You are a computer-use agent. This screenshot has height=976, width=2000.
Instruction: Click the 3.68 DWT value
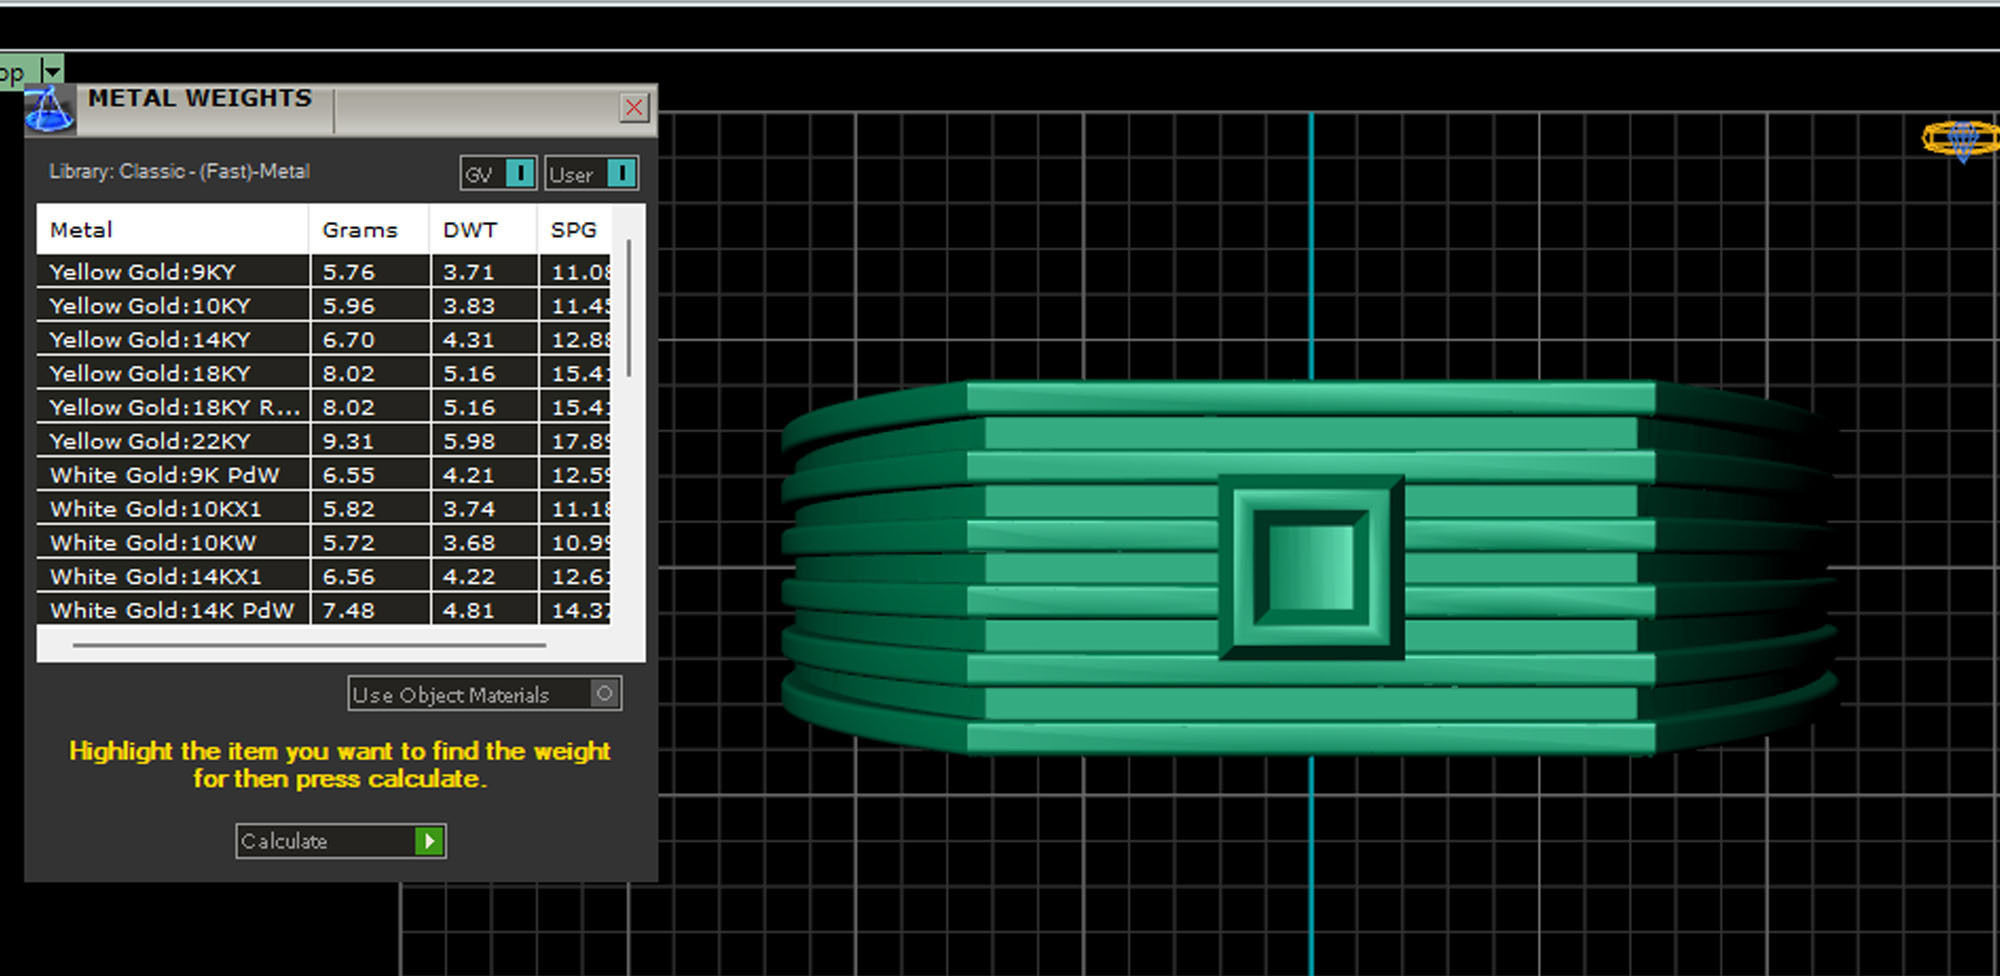(x=469, y=543)
